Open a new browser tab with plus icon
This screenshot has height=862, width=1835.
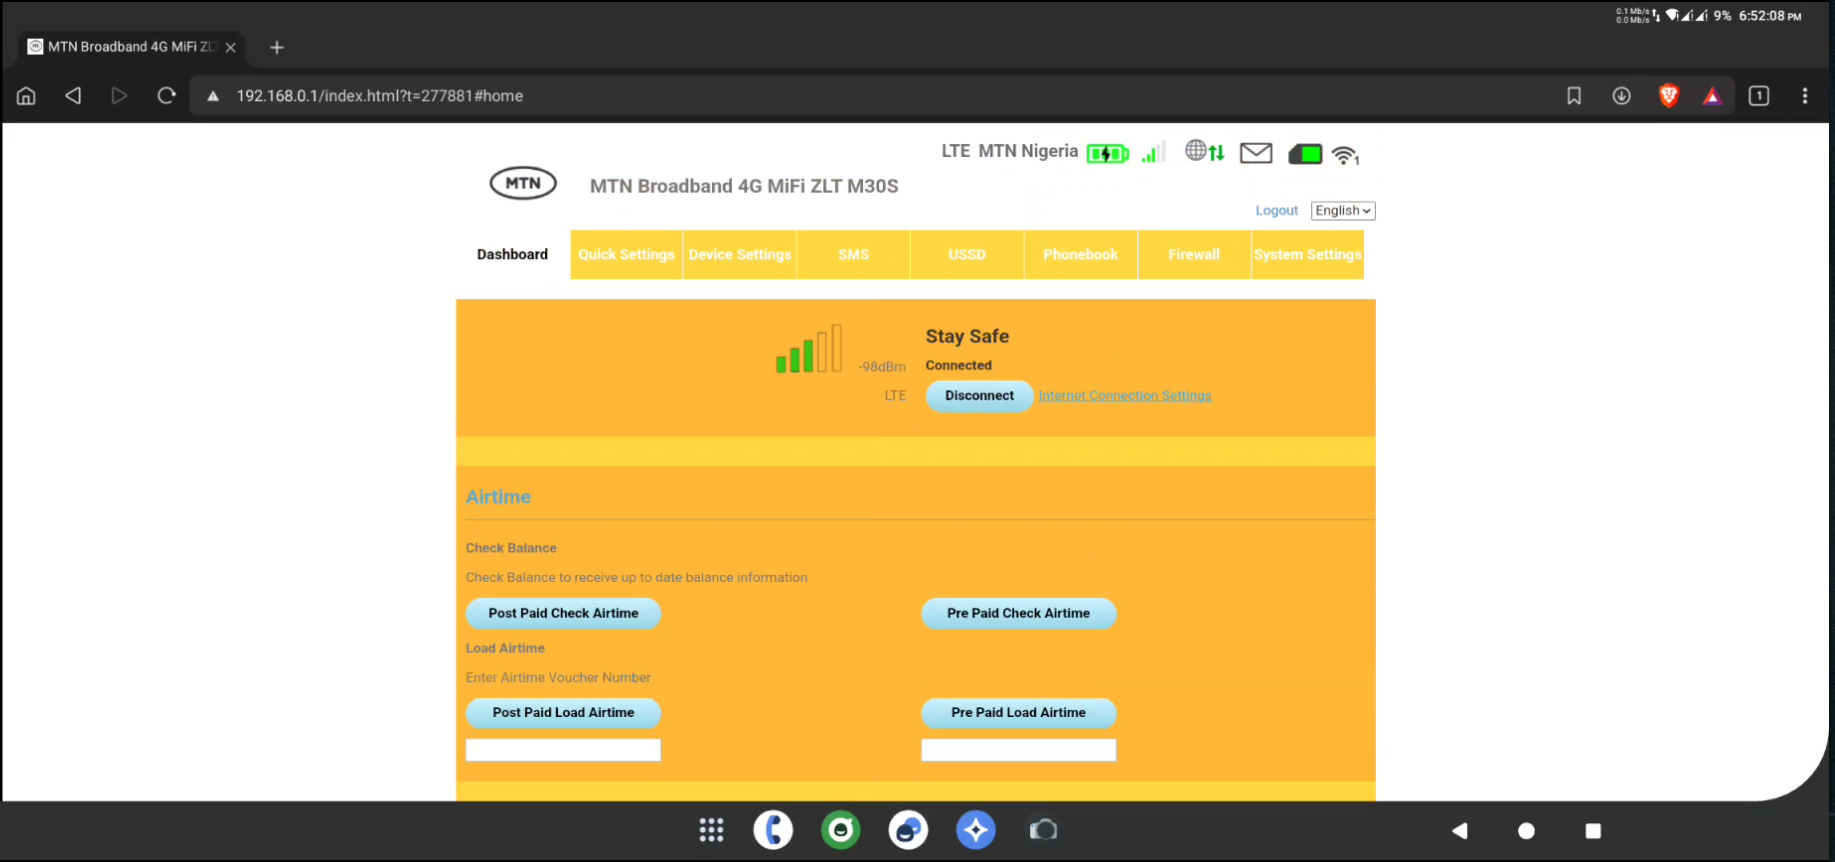click(277, 47)
